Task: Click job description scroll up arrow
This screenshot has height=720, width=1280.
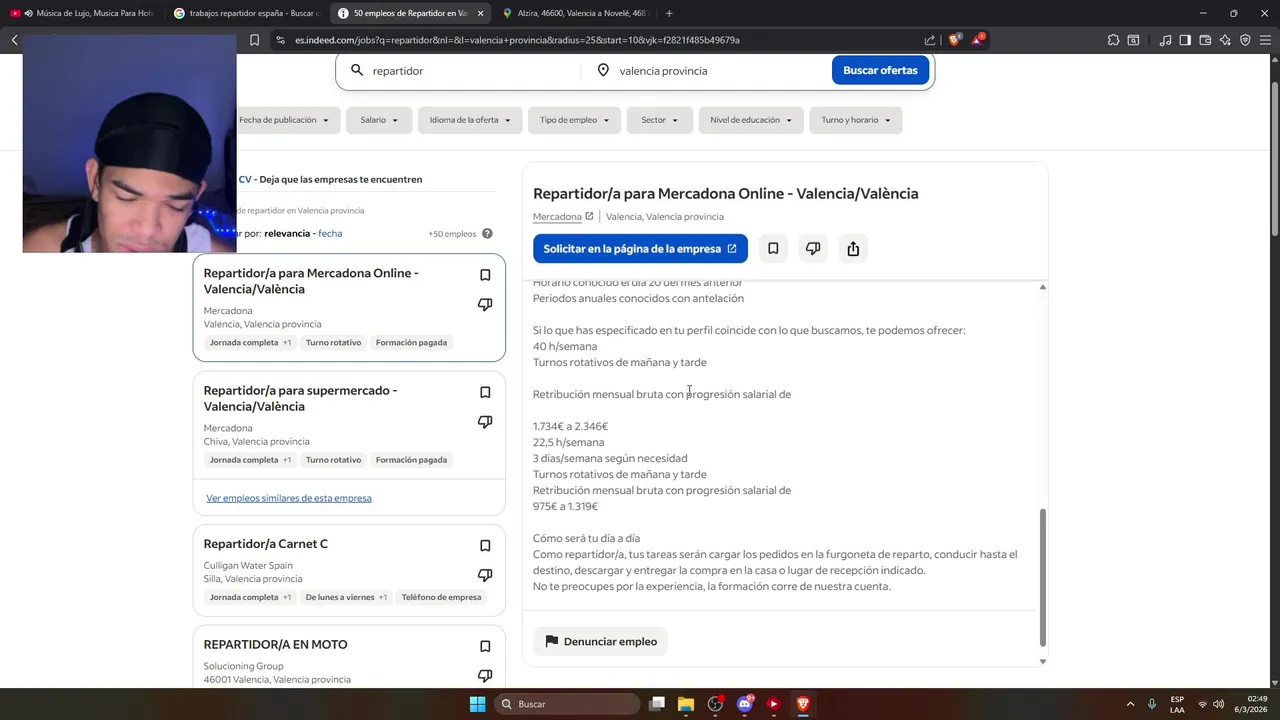Action: [x=1043, y=287]
